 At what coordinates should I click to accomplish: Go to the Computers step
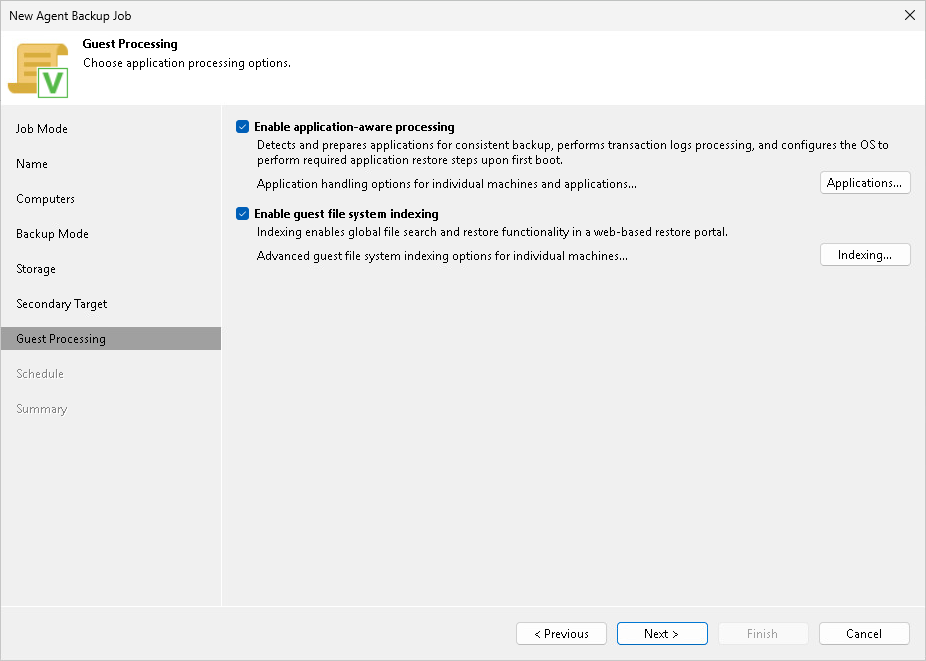(45, 199)
